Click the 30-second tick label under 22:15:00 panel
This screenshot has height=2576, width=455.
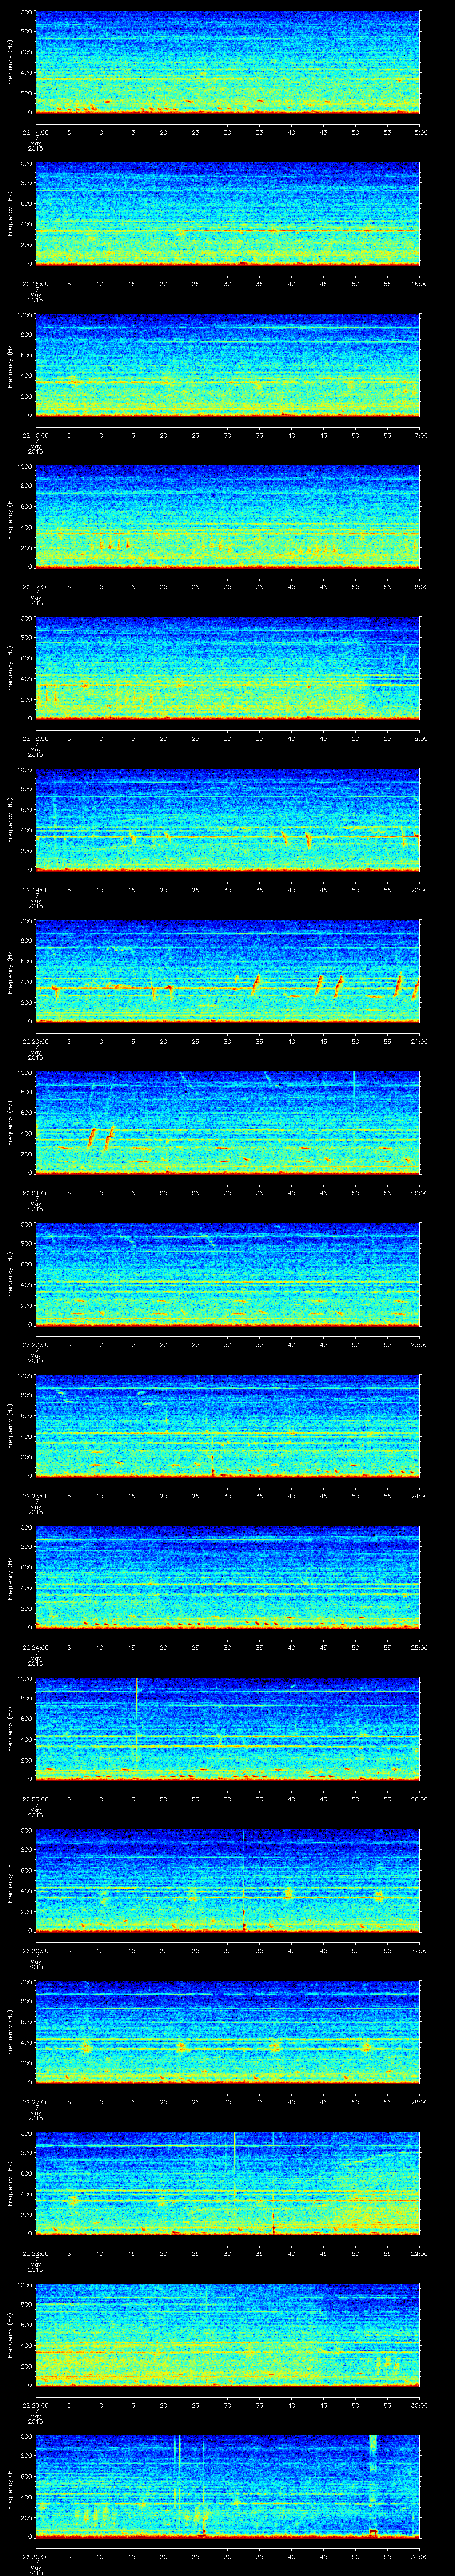[227, 283]
